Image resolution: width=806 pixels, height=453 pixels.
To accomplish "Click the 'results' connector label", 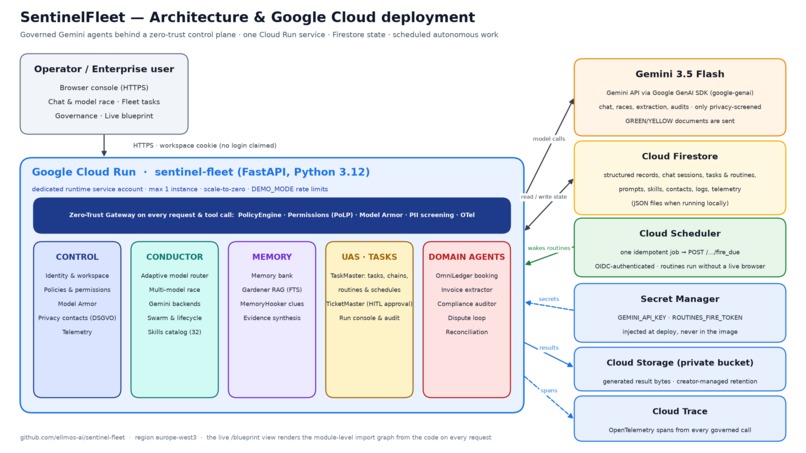I will tap(548, 348).
